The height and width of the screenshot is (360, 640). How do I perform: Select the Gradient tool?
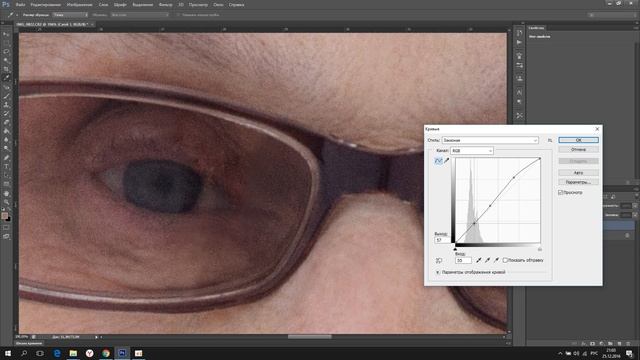(6, 131)
